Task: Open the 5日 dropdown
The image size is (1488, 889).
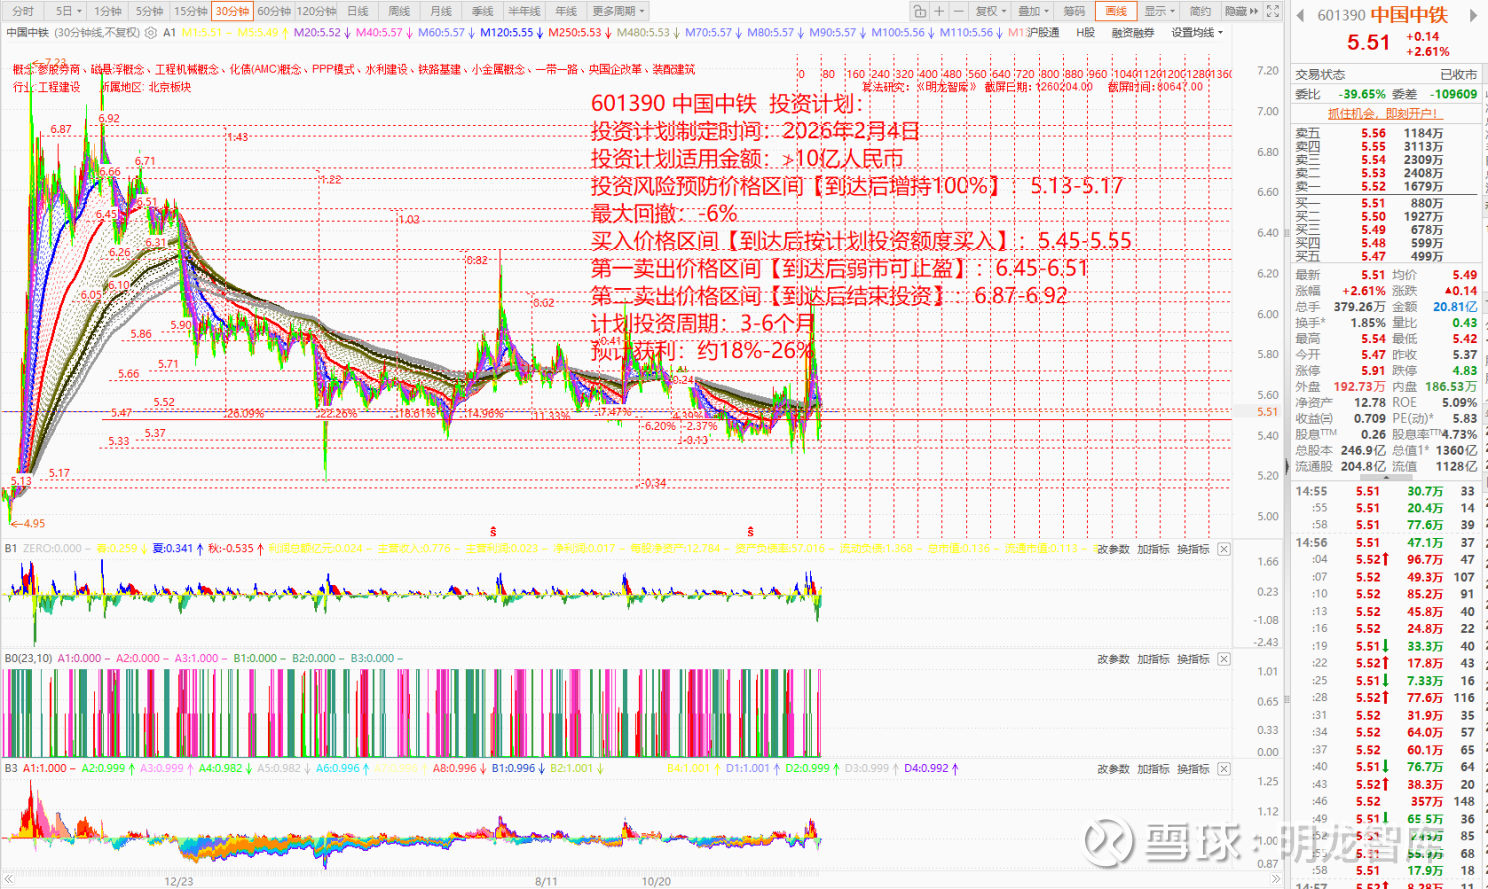Action: (68, 11)
